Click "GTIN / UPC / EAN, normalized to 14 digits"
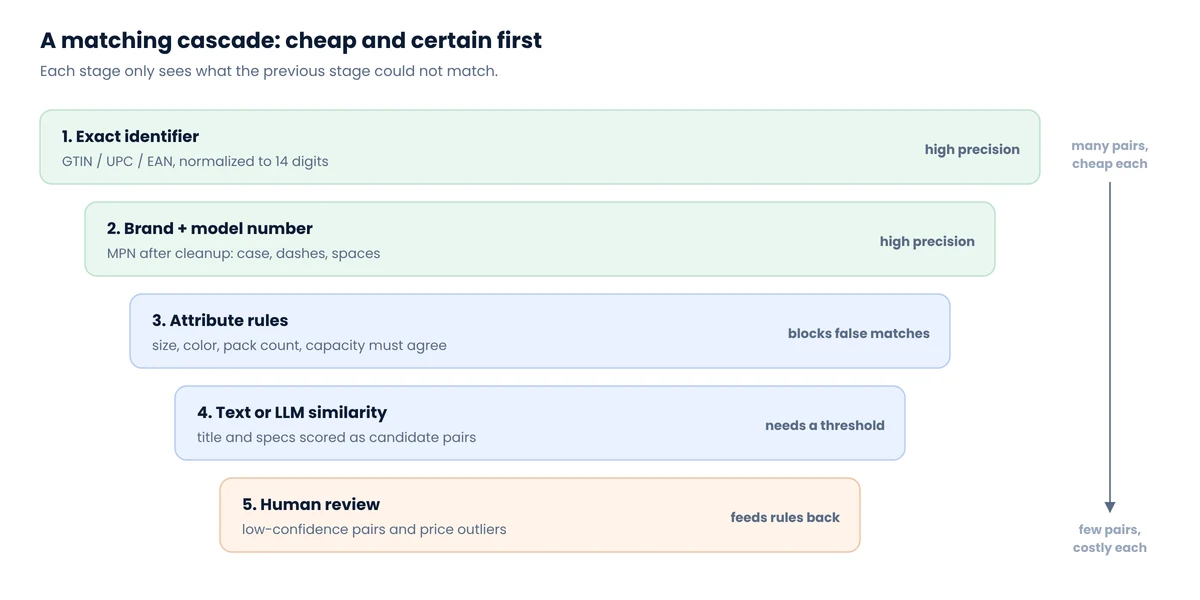This screenshot has width=1200, height=600. point(195,161)
